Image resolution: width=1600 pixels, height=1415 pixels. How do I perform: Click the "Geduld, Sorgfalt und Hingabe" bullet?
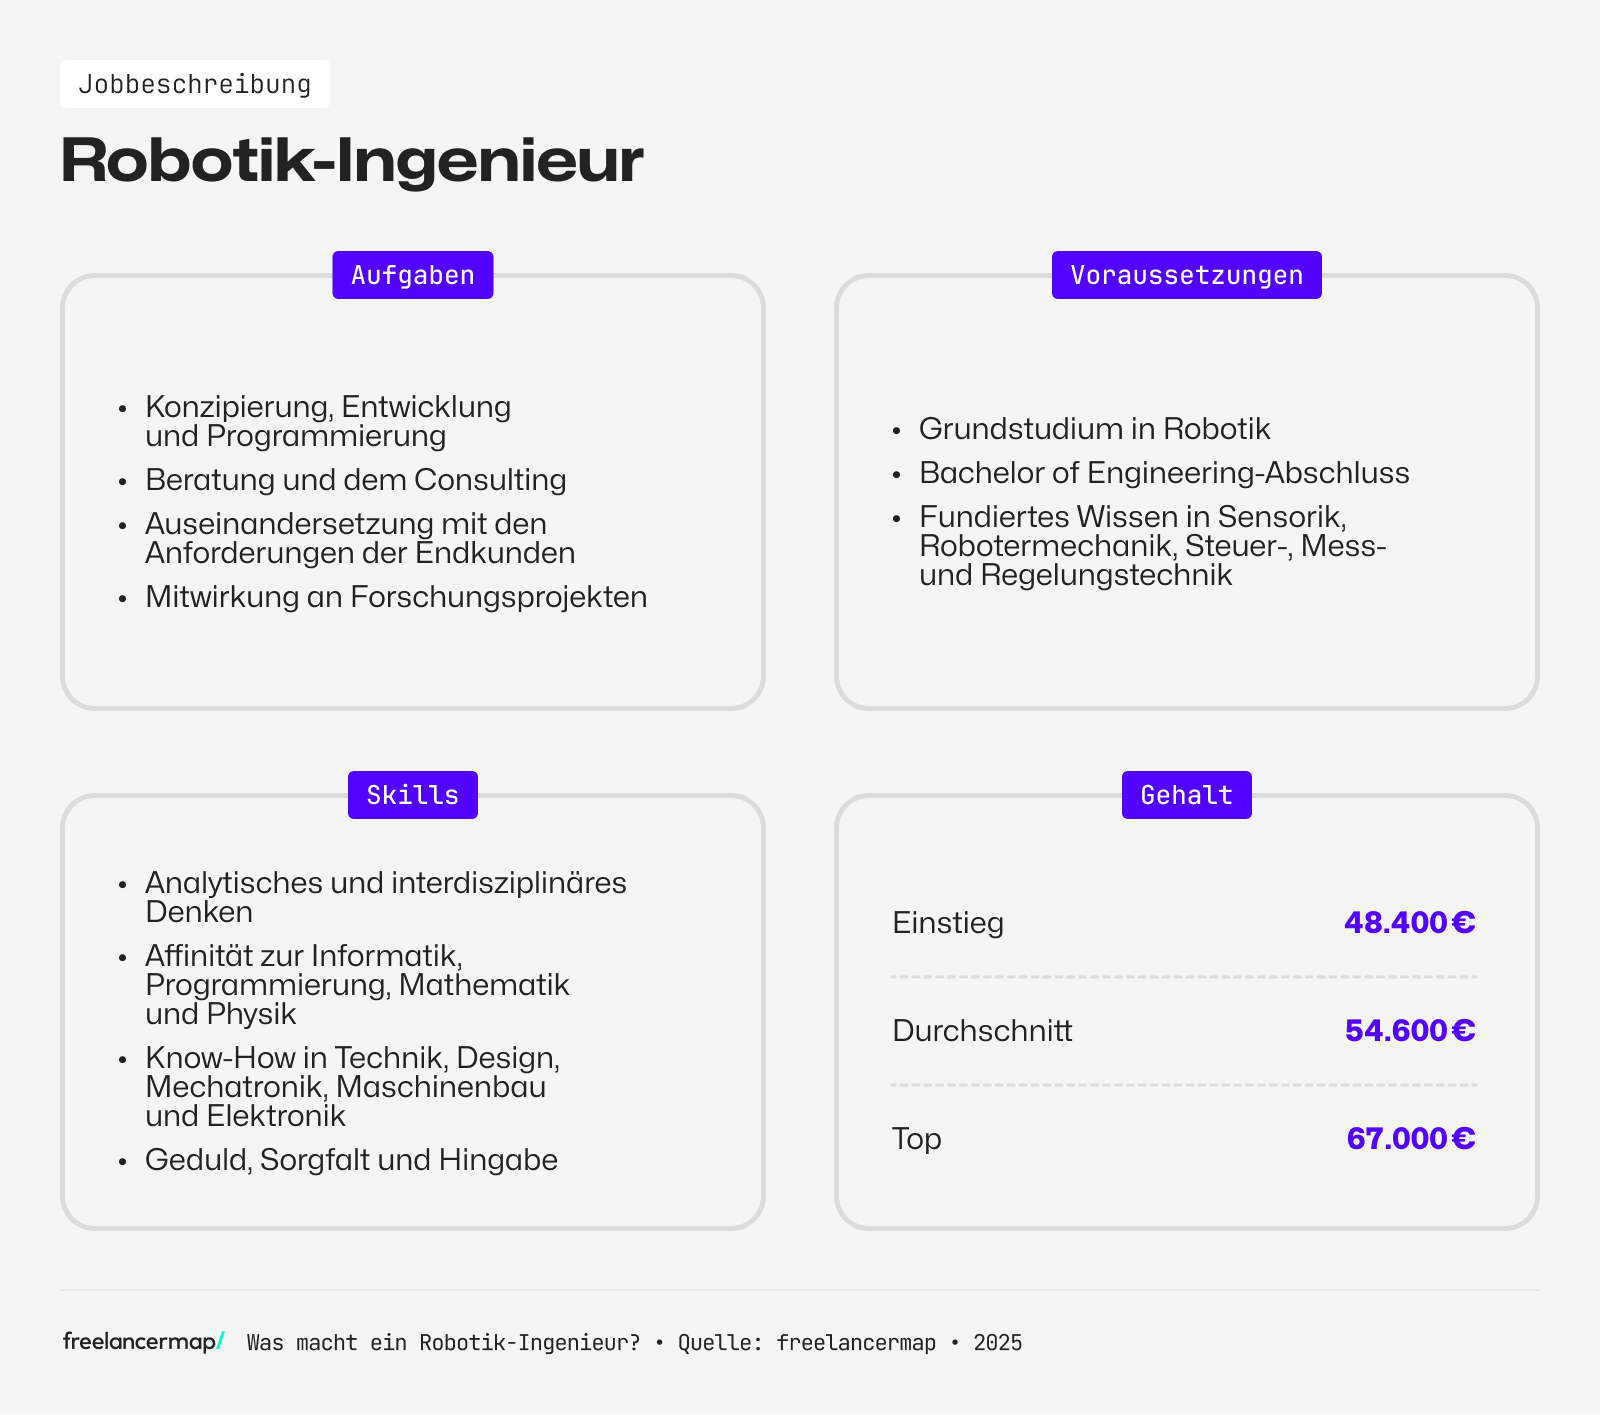pos(351,1160)
